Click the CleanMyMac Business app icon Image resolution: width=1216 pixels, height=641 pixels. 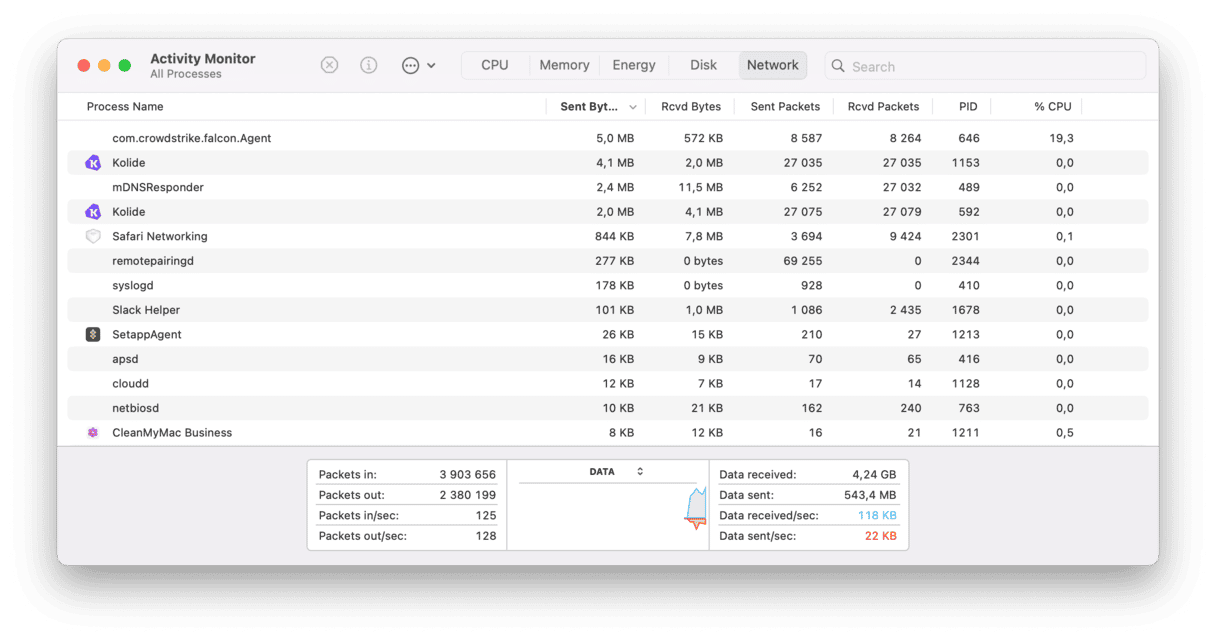click(93, 433)
